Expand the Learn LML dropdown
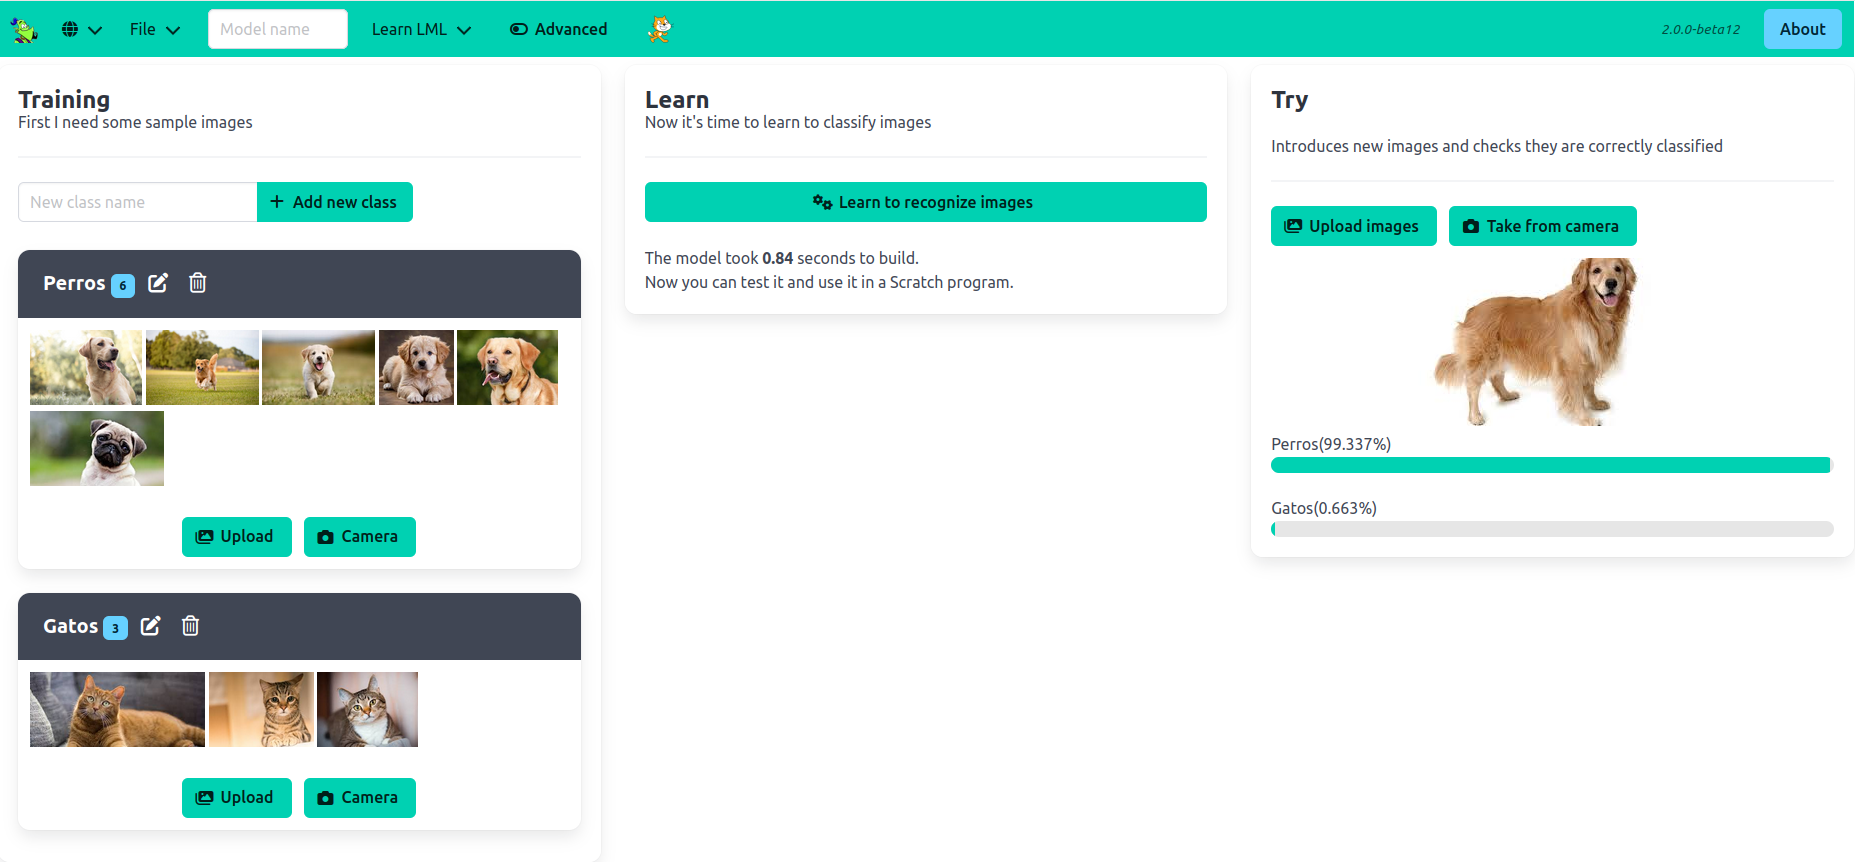Screen dimensions: 1855x862 click(420, 29)
